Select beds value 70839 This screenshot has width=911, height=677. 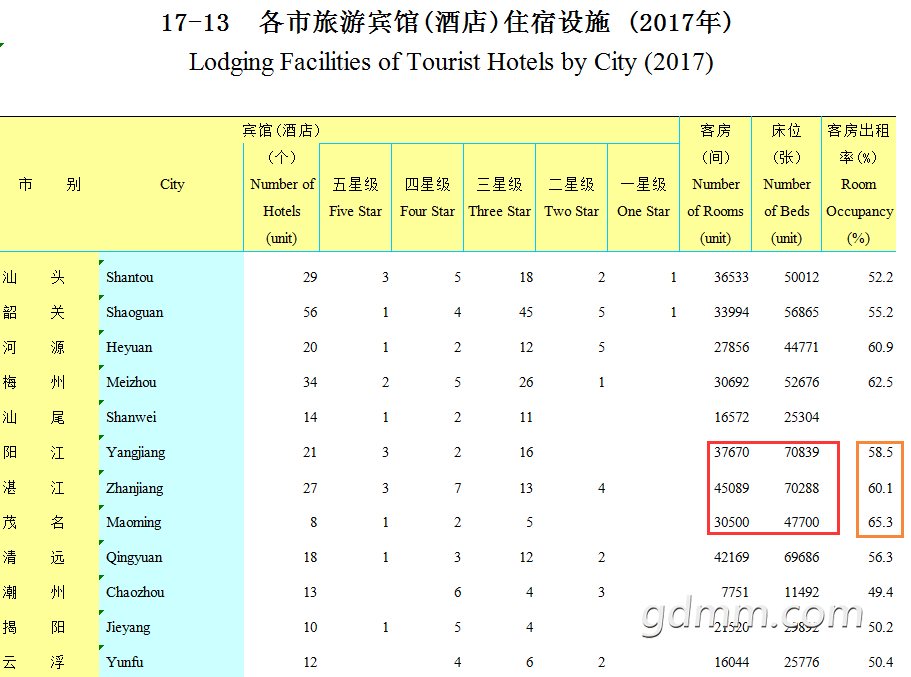pos(802,452)
